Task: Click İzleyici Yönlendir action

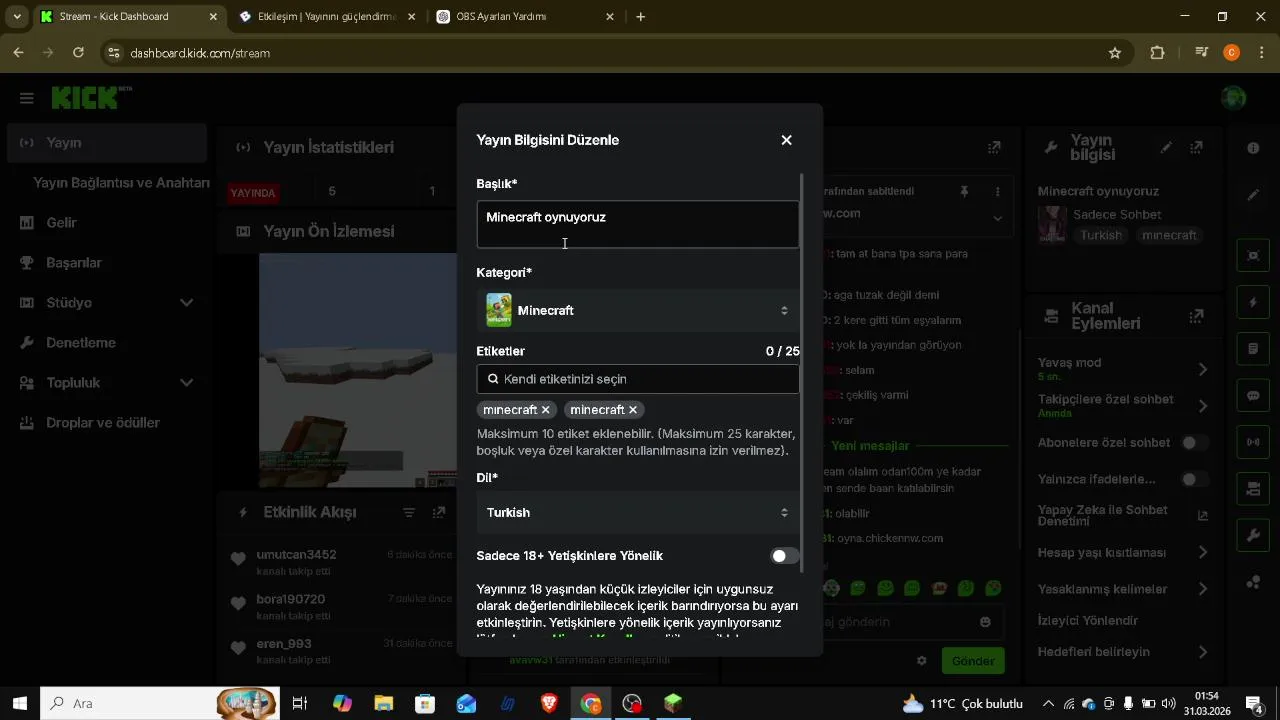Action: [x=1088, y=621]
